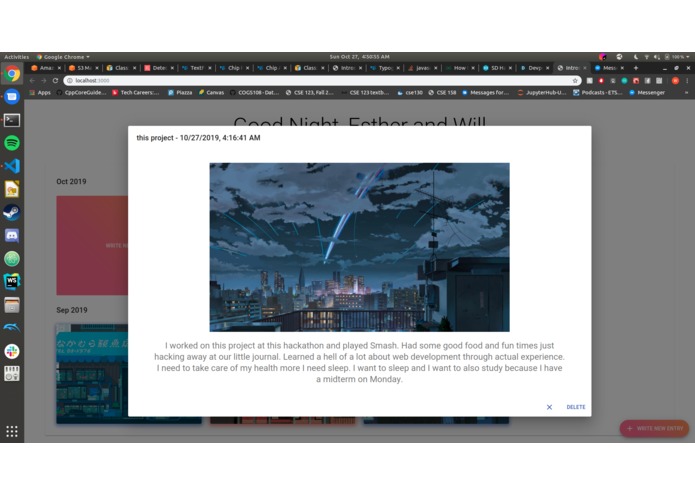This screenshot has height=494, width=695.
Task: Open the Chrome profile avatar
Action: [675, 81]
